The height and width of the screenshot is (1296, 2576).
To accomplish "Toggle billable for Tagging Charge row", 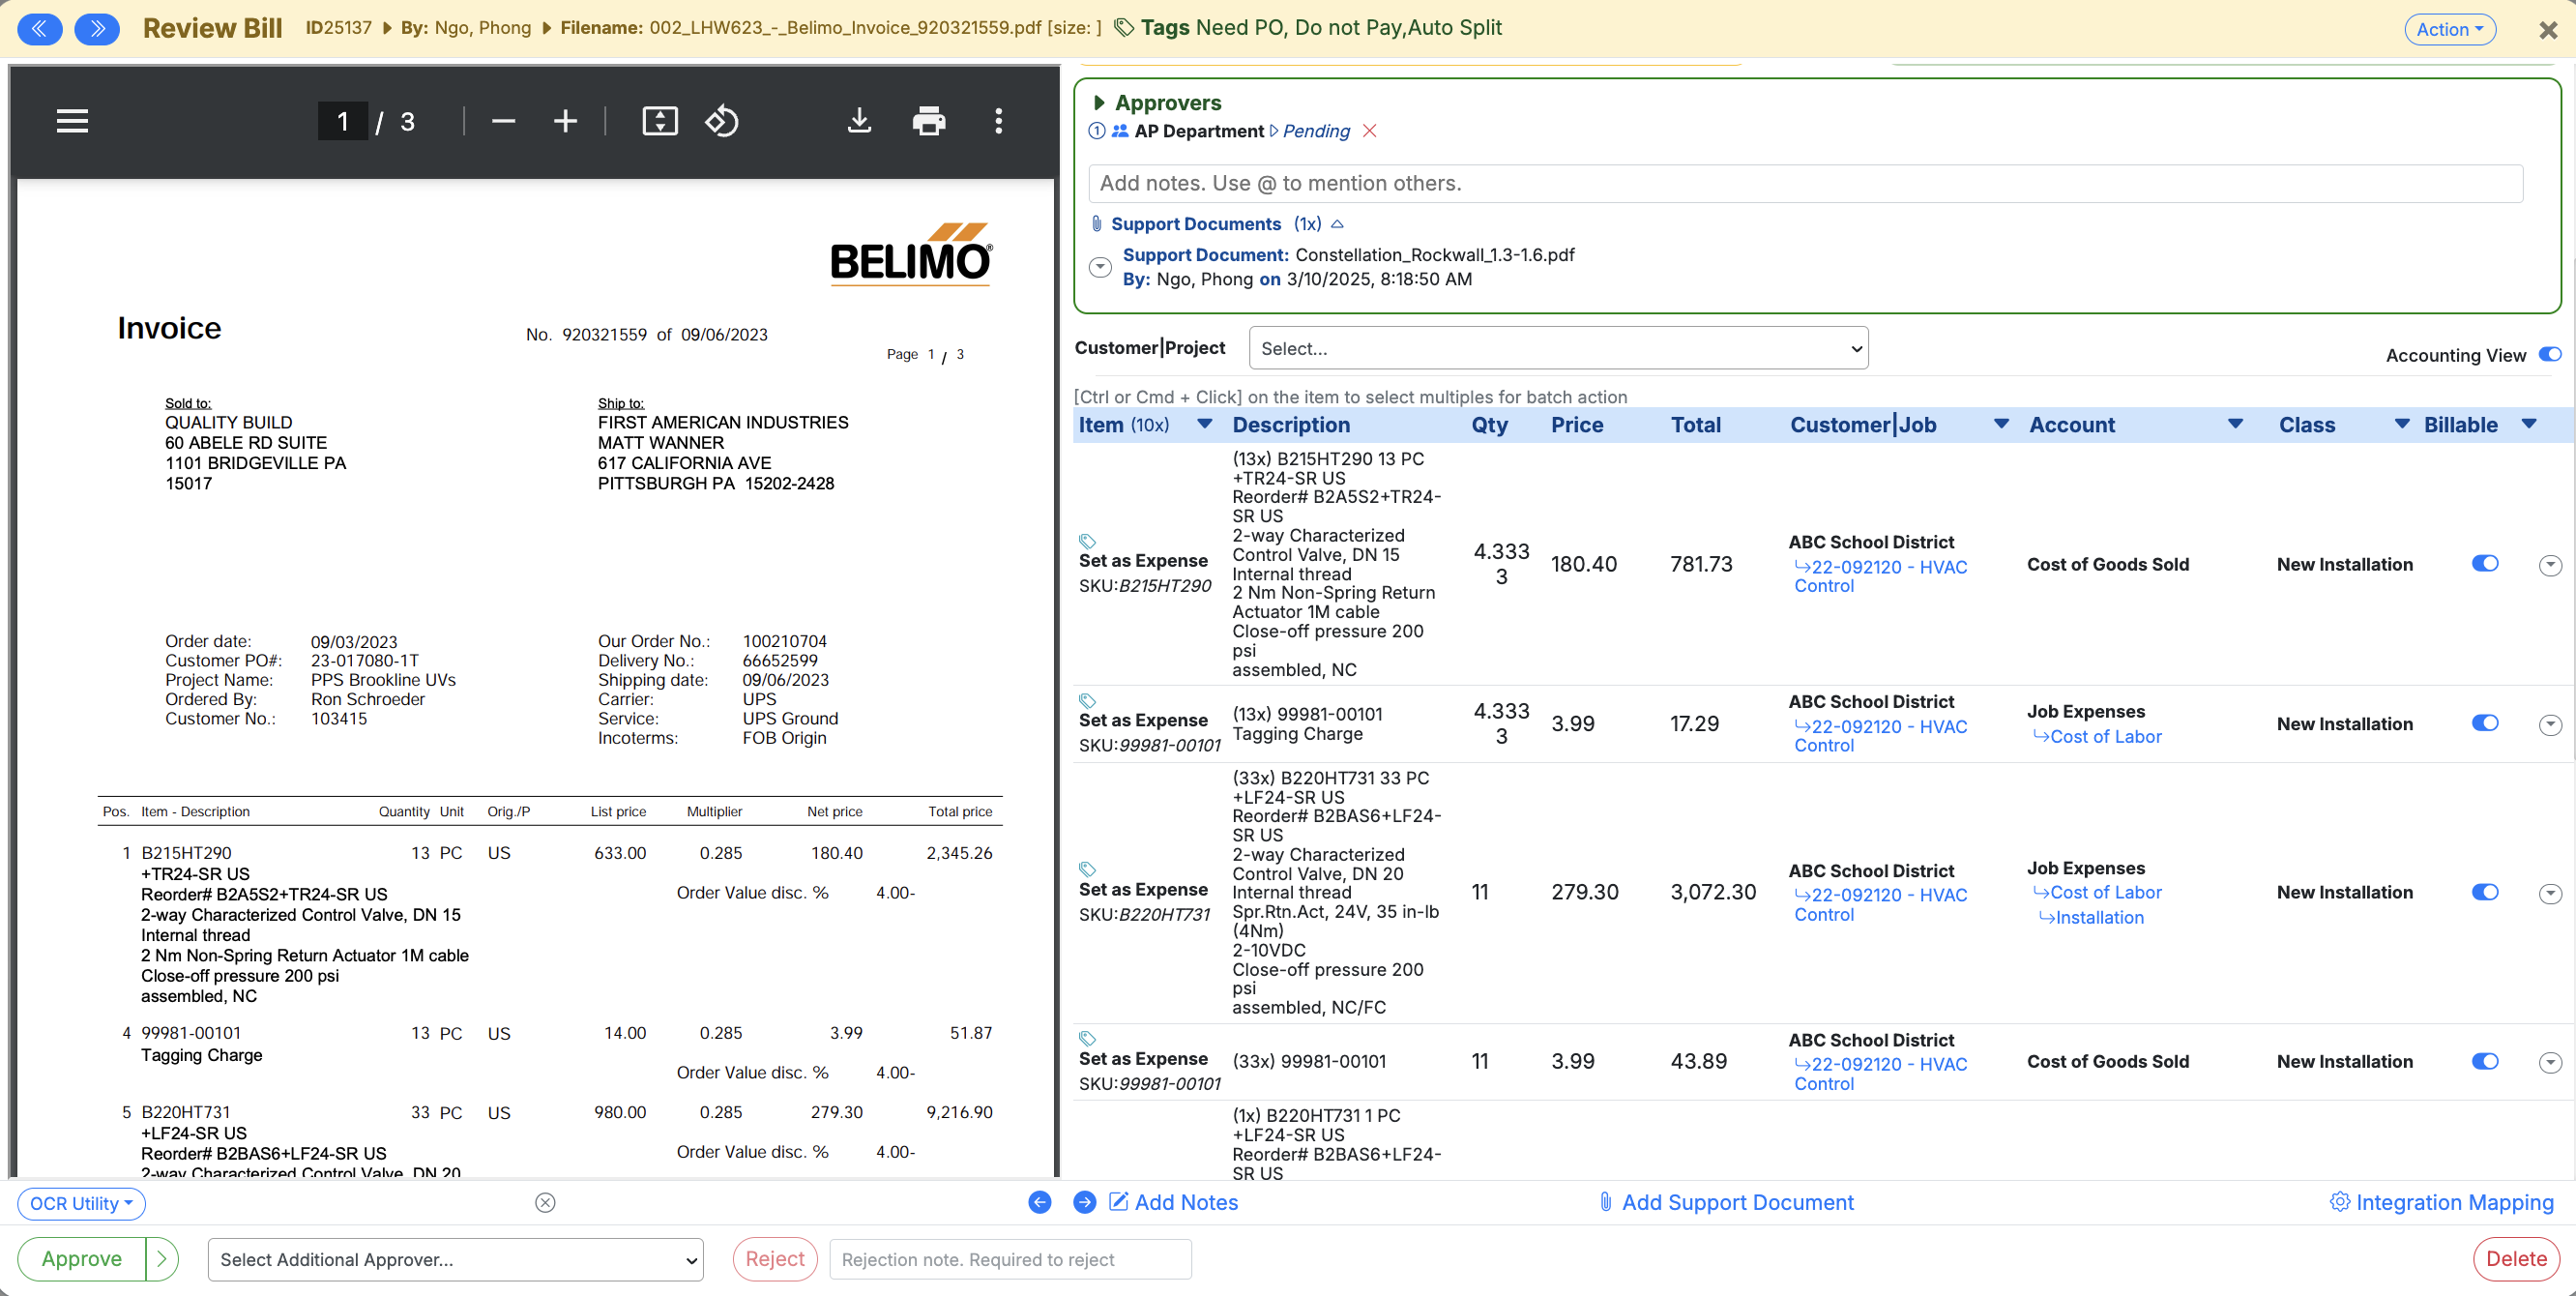I will (2484, 723).
